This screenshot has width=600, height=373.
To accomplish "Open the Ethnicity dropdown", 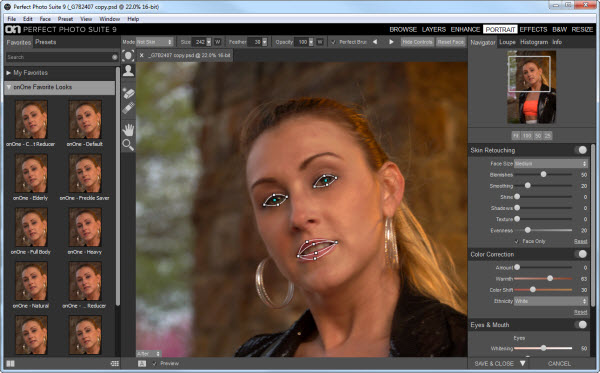I will click(x=551, y=301).
